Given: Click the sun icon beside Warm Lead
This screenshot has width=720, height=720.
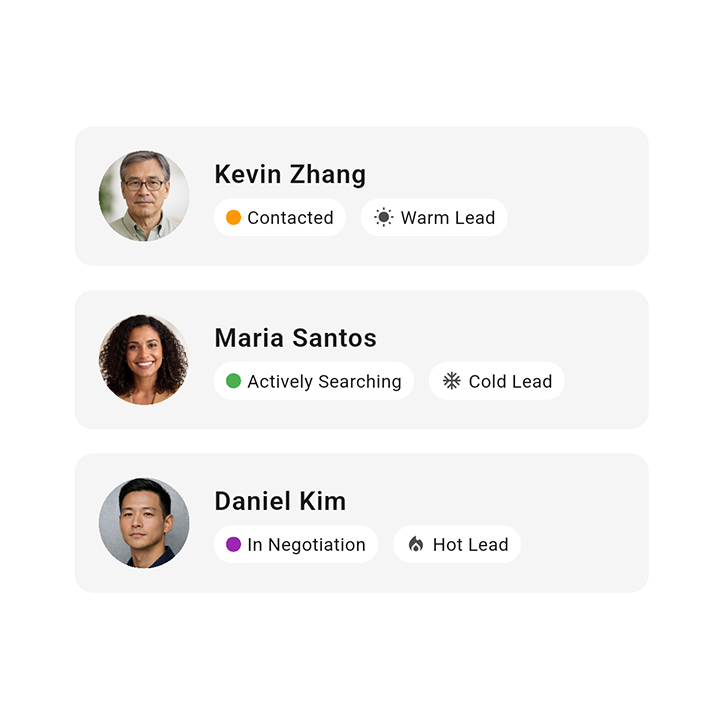Looking at the screenshot, I should click(x=384, y=218).
